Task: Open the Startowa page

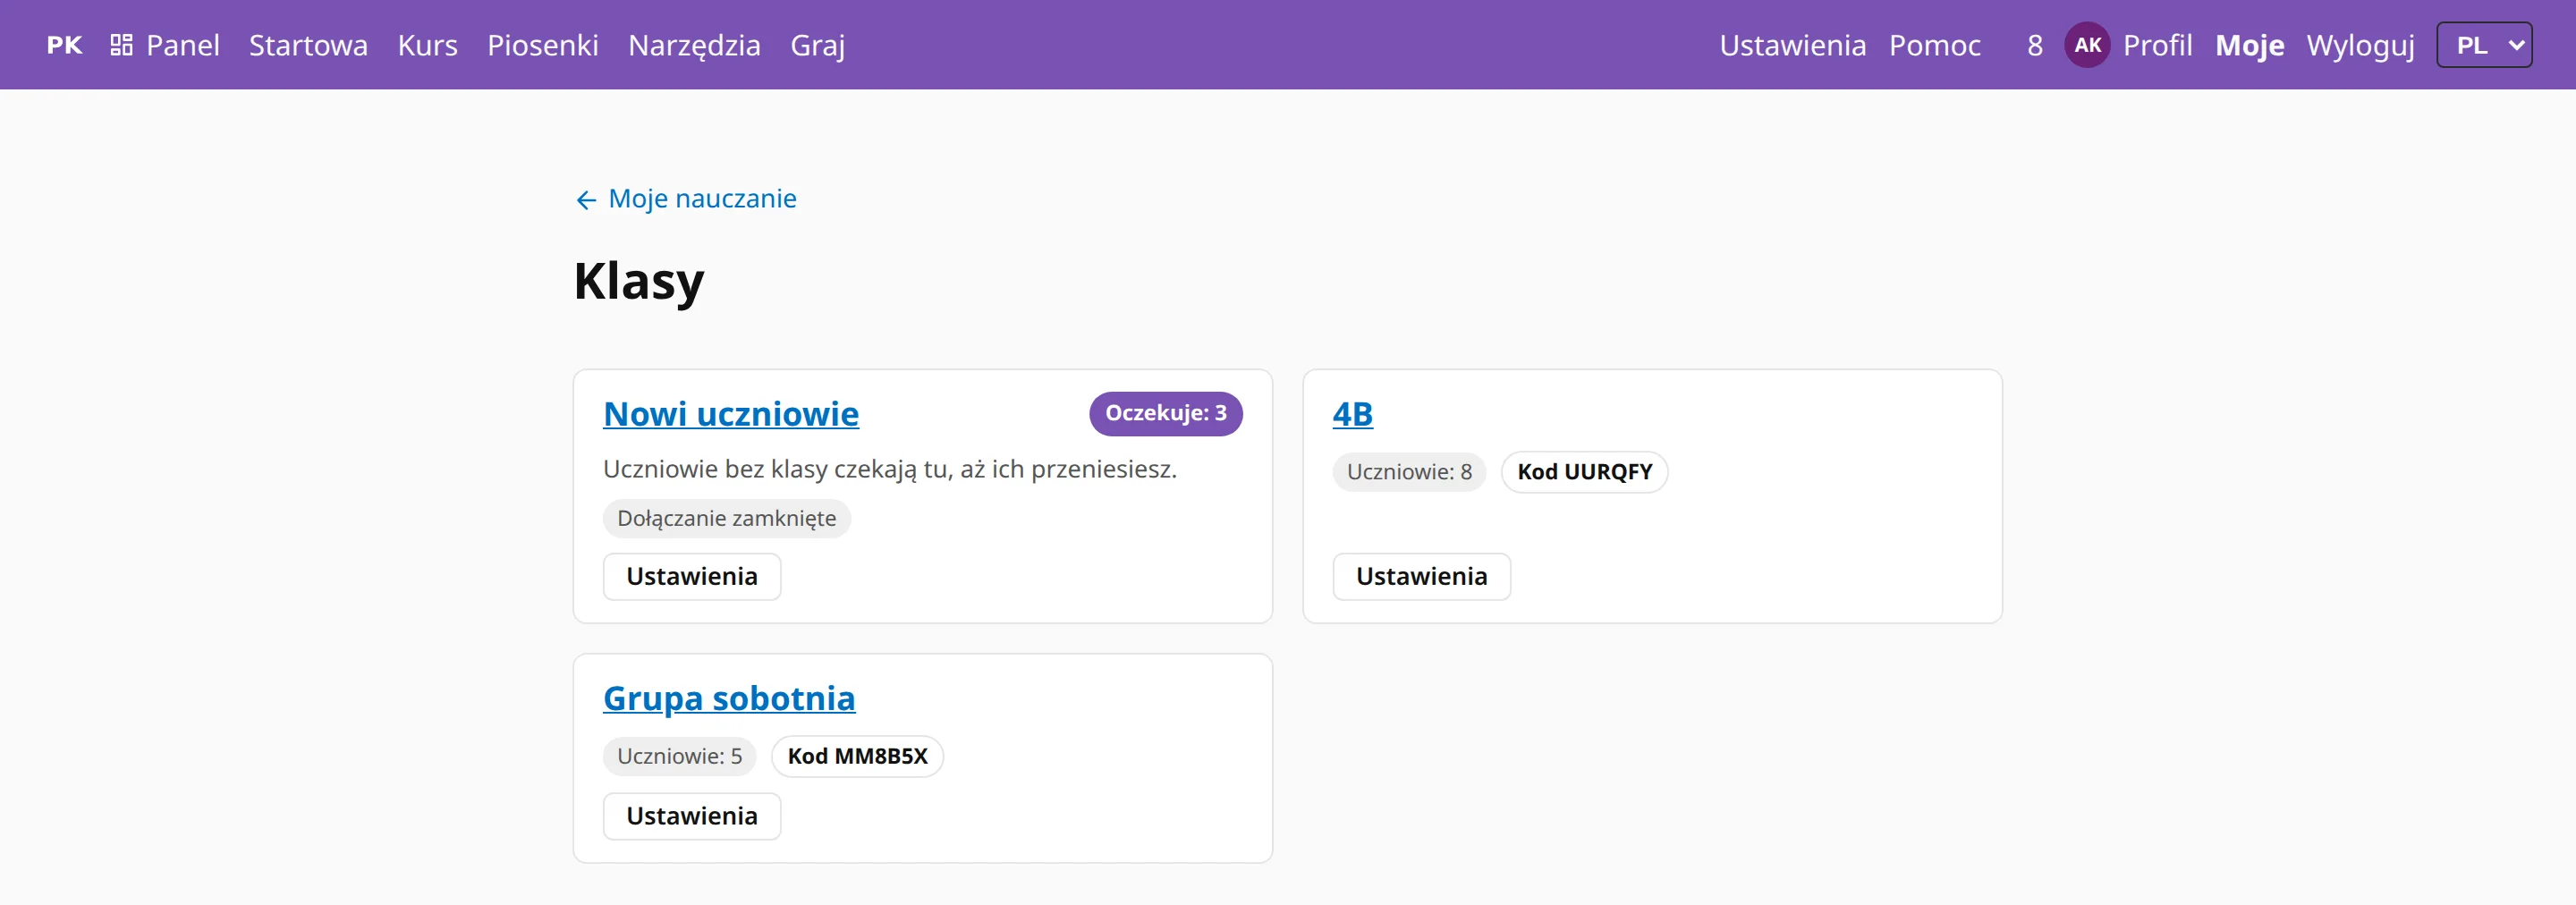Action: point(308,45)
